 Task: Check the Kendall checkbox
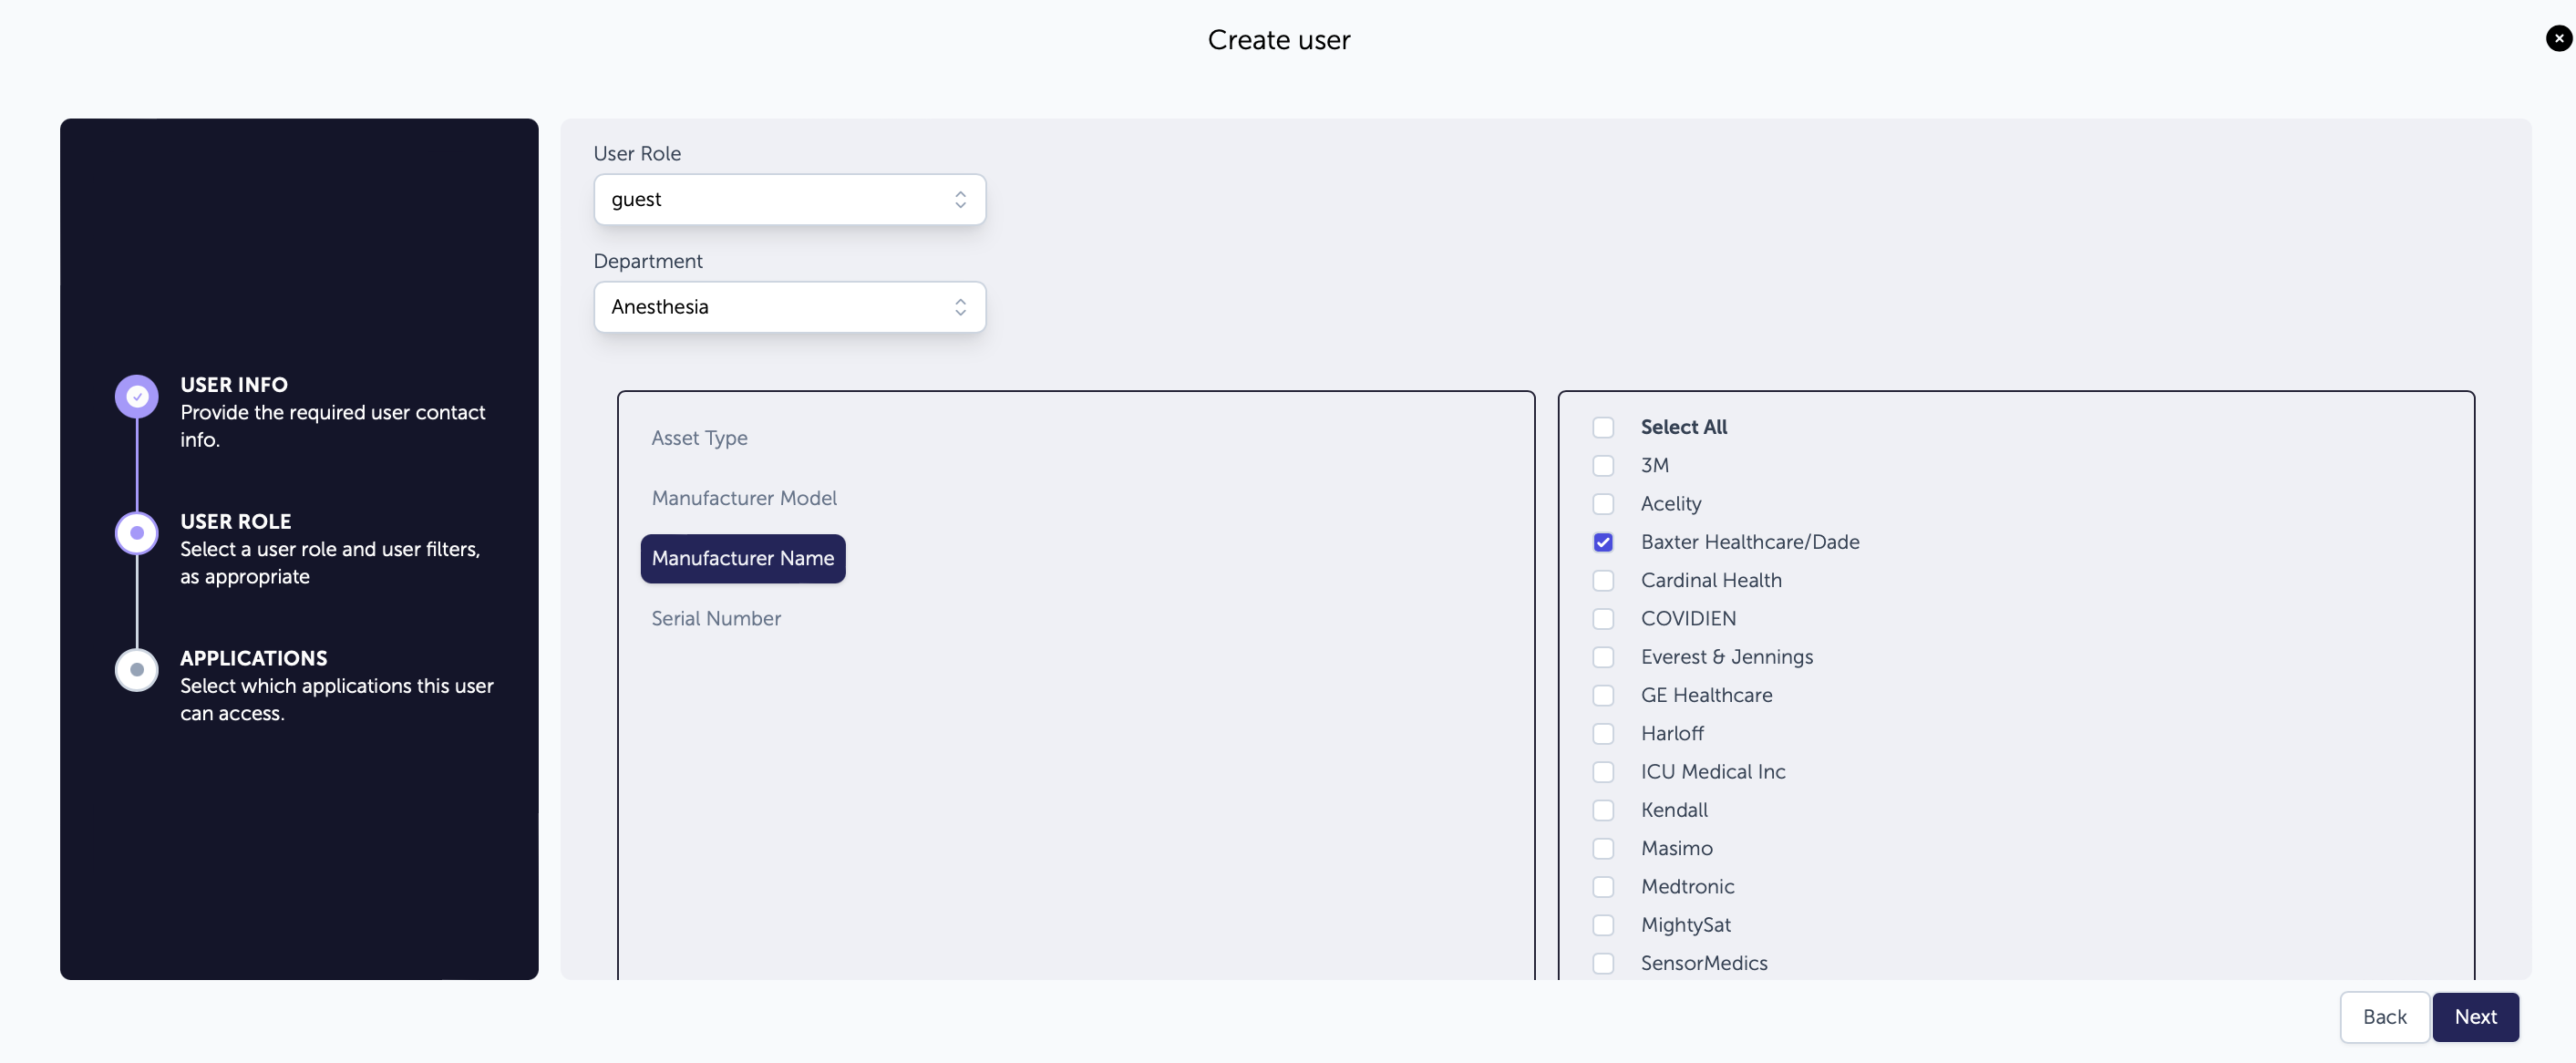coord(1603,810)
